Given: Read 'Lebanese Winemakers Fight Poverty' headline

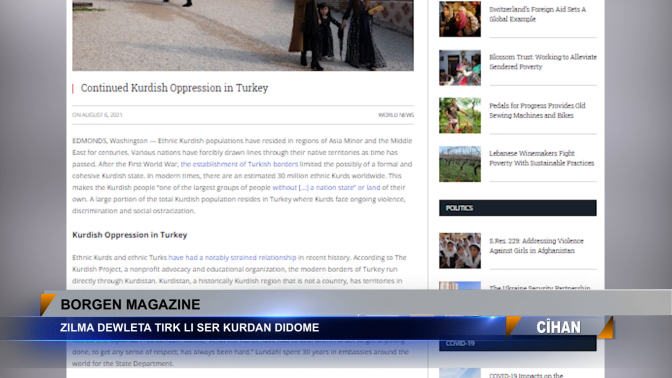Looking at the screenshot, I should pos(542,158).
